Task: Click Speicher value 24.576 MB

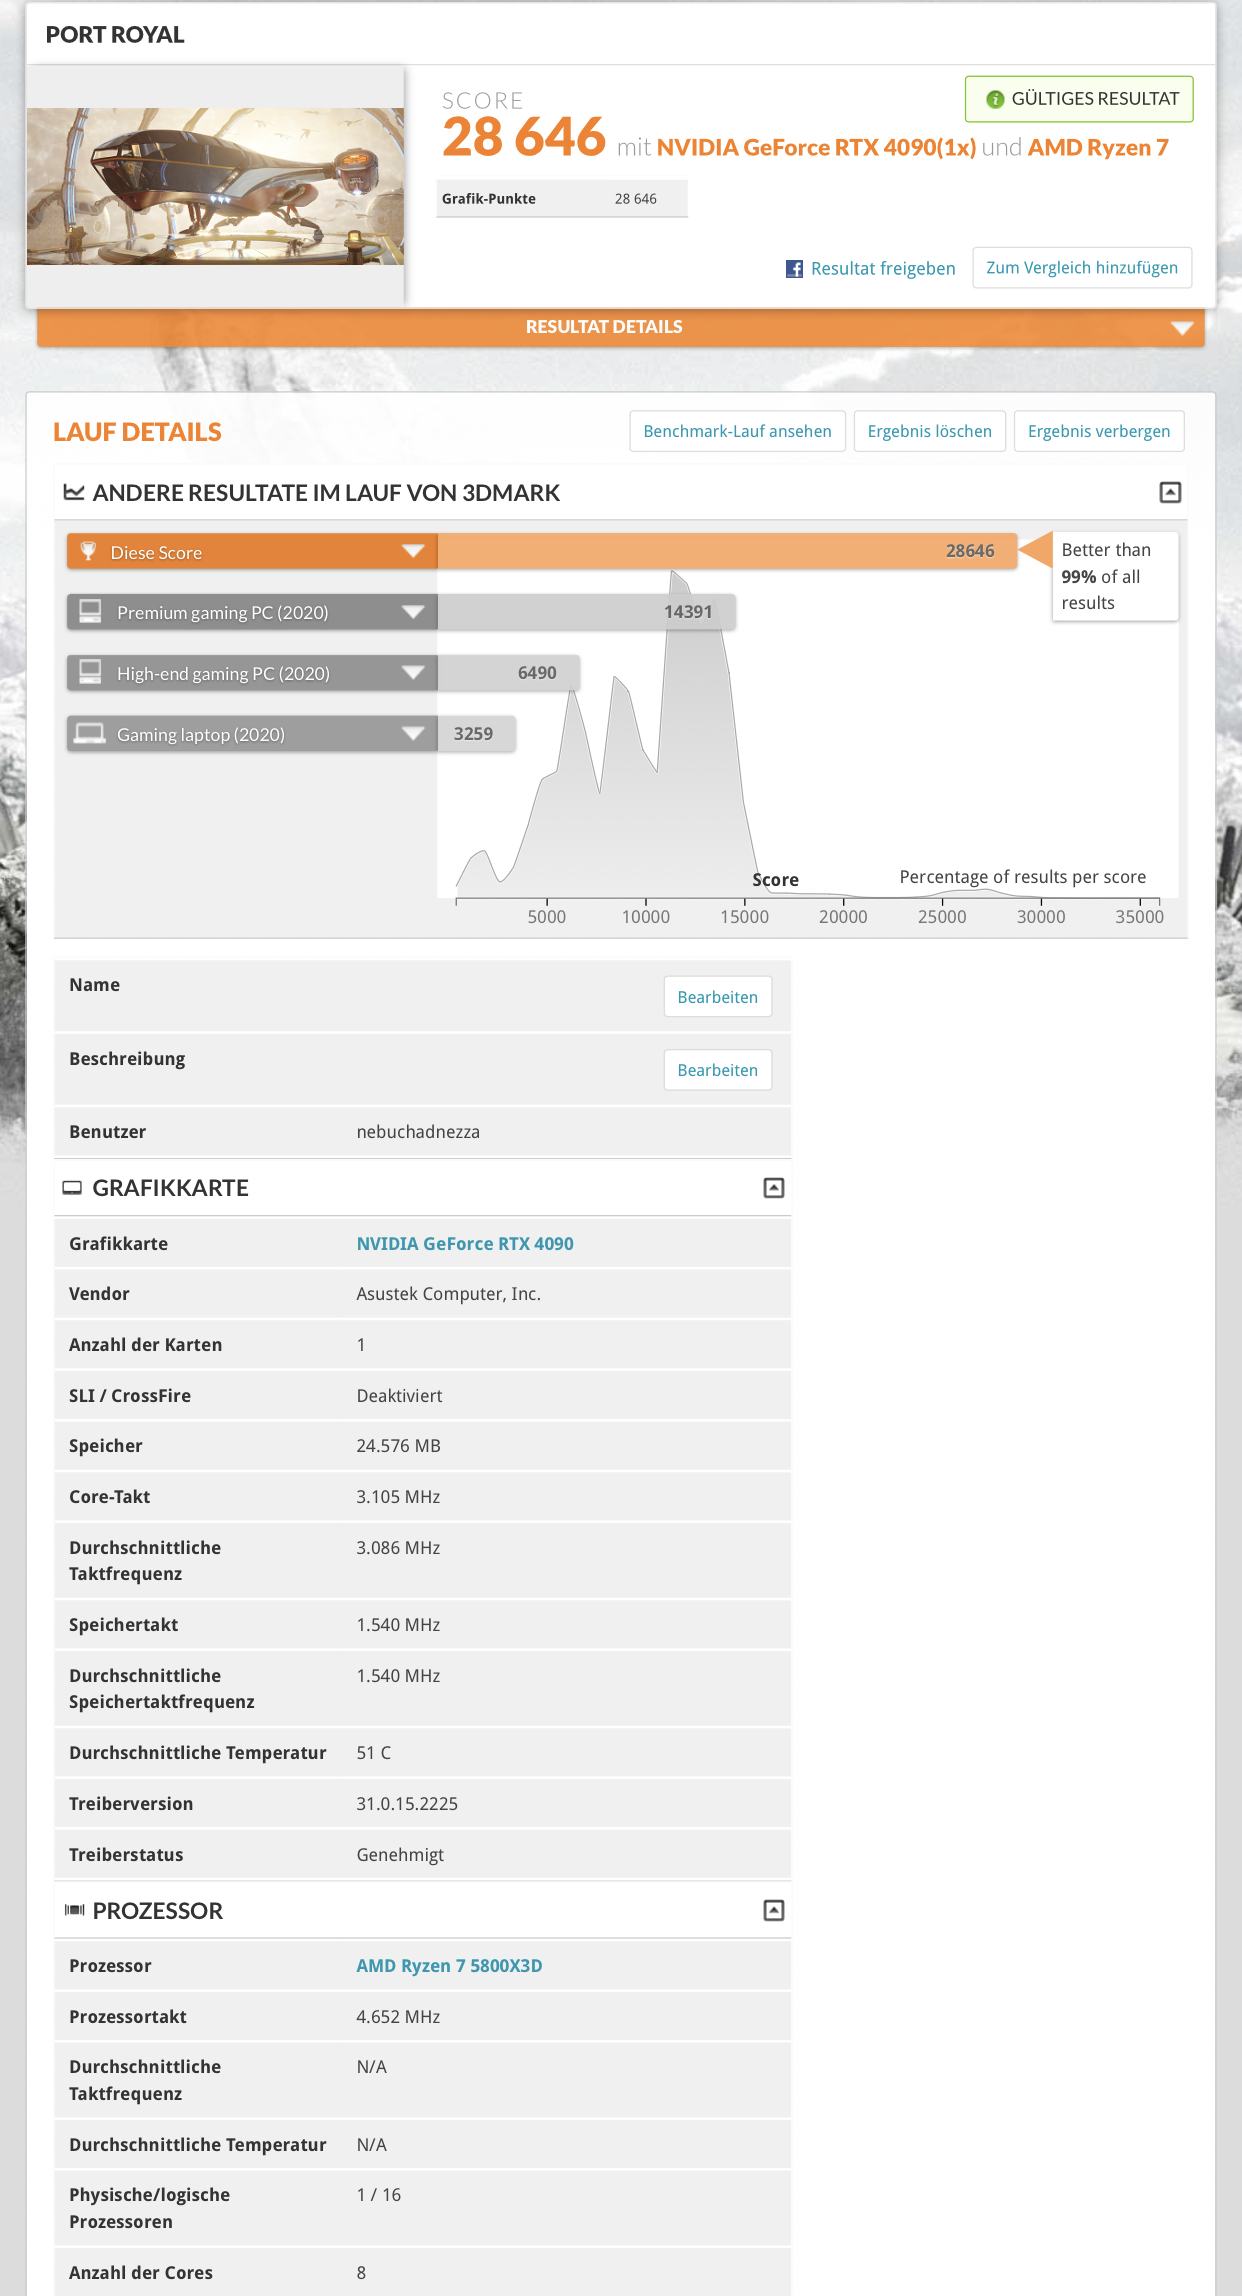Action: click(x=398, y=1446)
